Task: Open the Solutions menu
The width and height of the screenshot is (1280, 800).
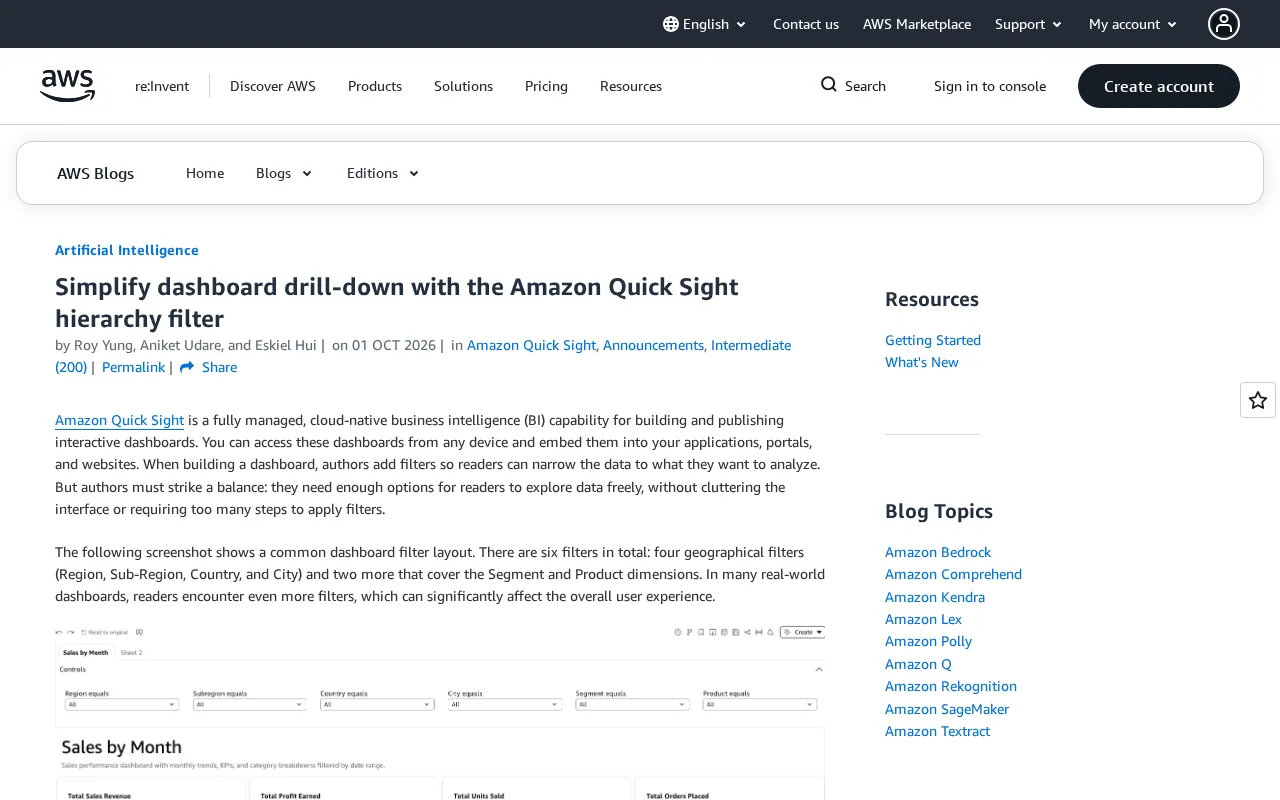Action: (463, 86)
